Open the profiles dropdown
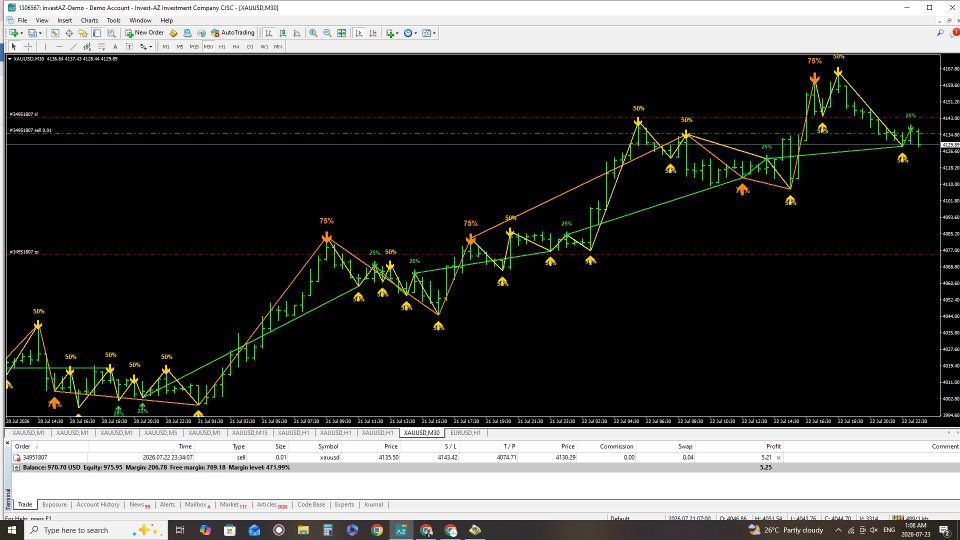960x540 pixels. [36, 33]
